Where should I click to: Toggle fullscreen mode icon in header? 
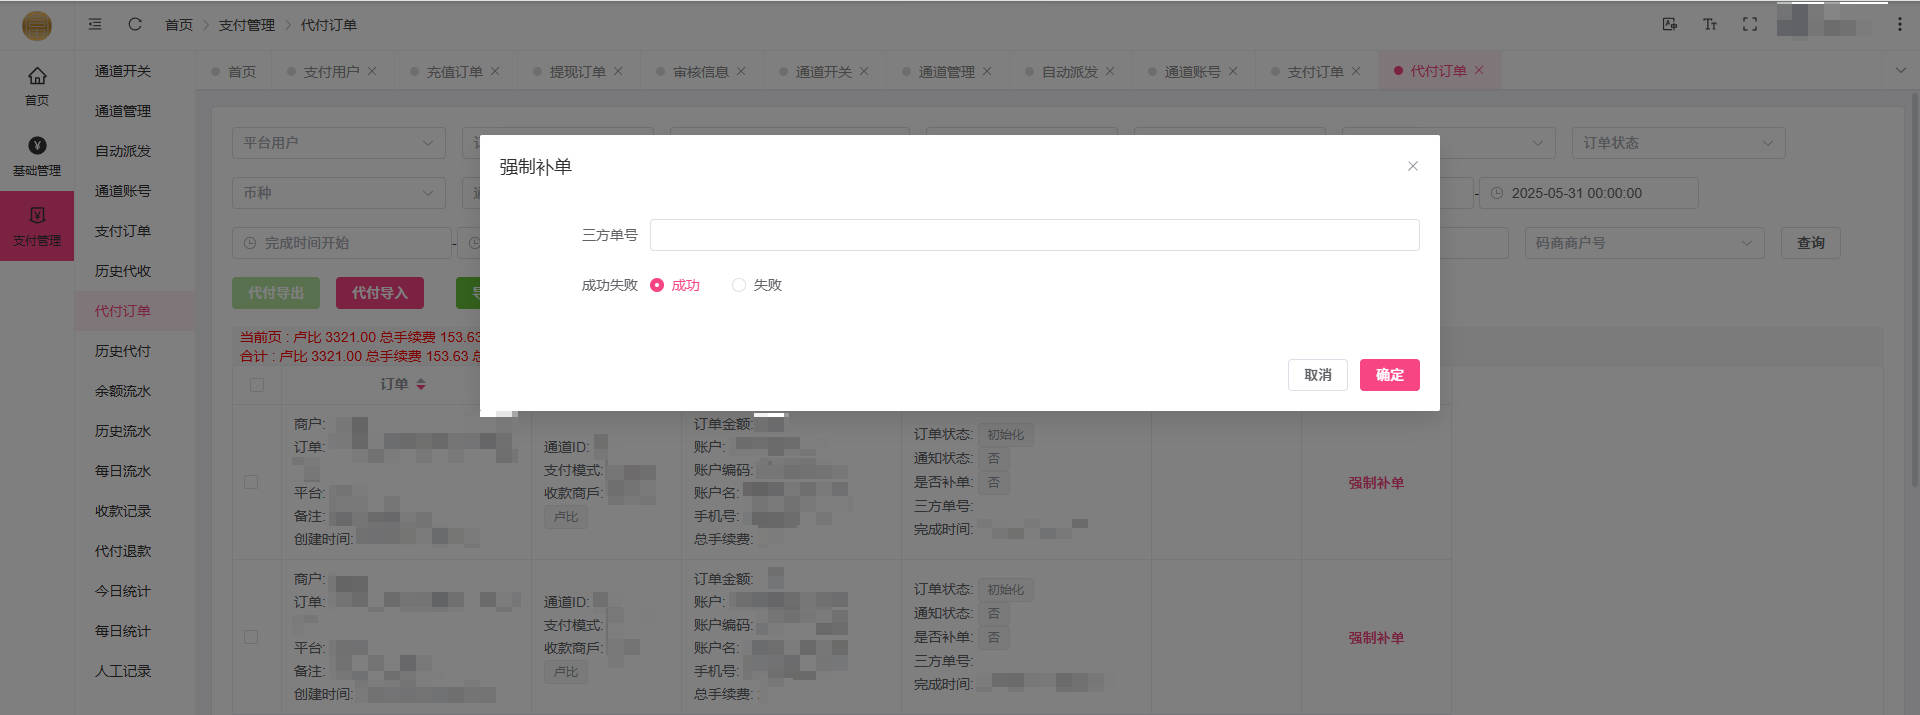pos(1750,24)
